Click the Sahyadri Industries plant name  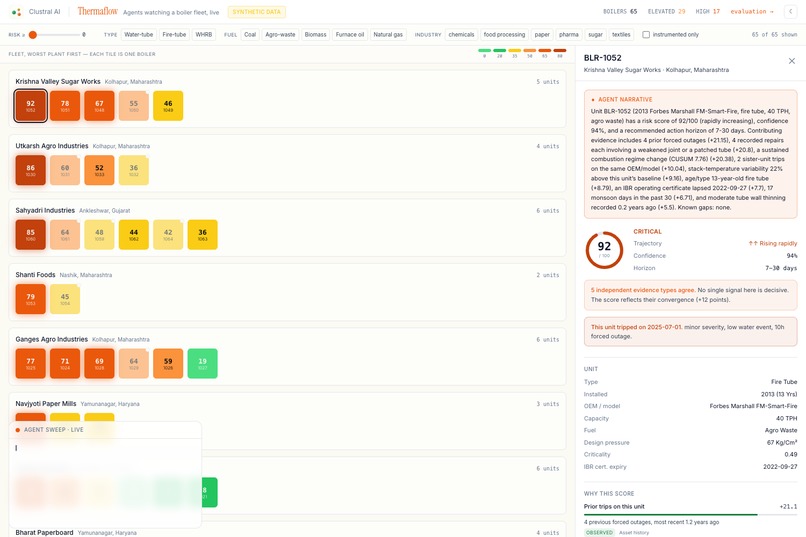click(x=45, y=210)
